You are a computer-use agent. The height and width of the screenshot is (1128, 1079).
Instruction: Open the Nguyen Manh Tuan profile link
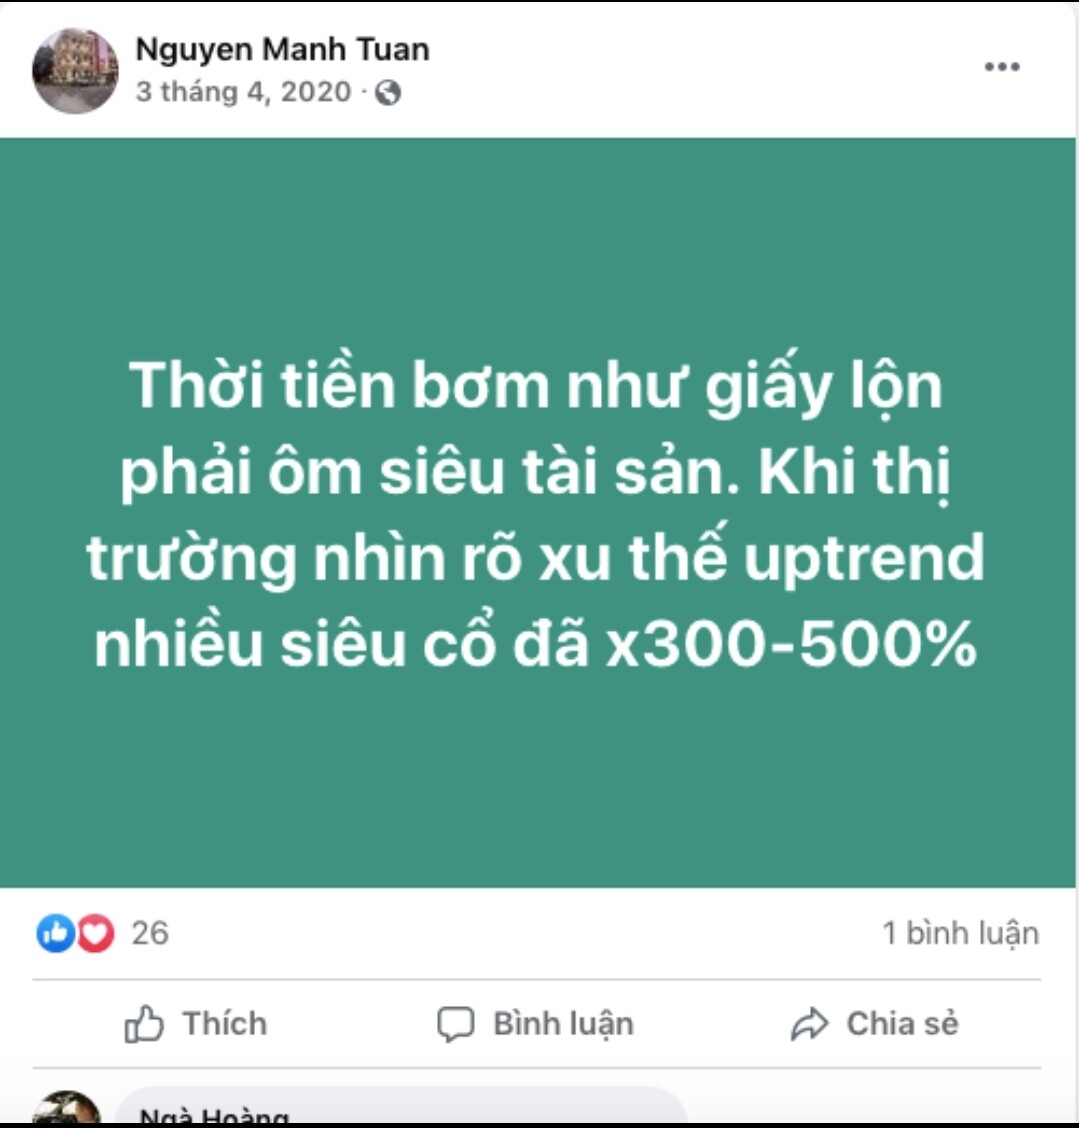(x=283, y=50)
